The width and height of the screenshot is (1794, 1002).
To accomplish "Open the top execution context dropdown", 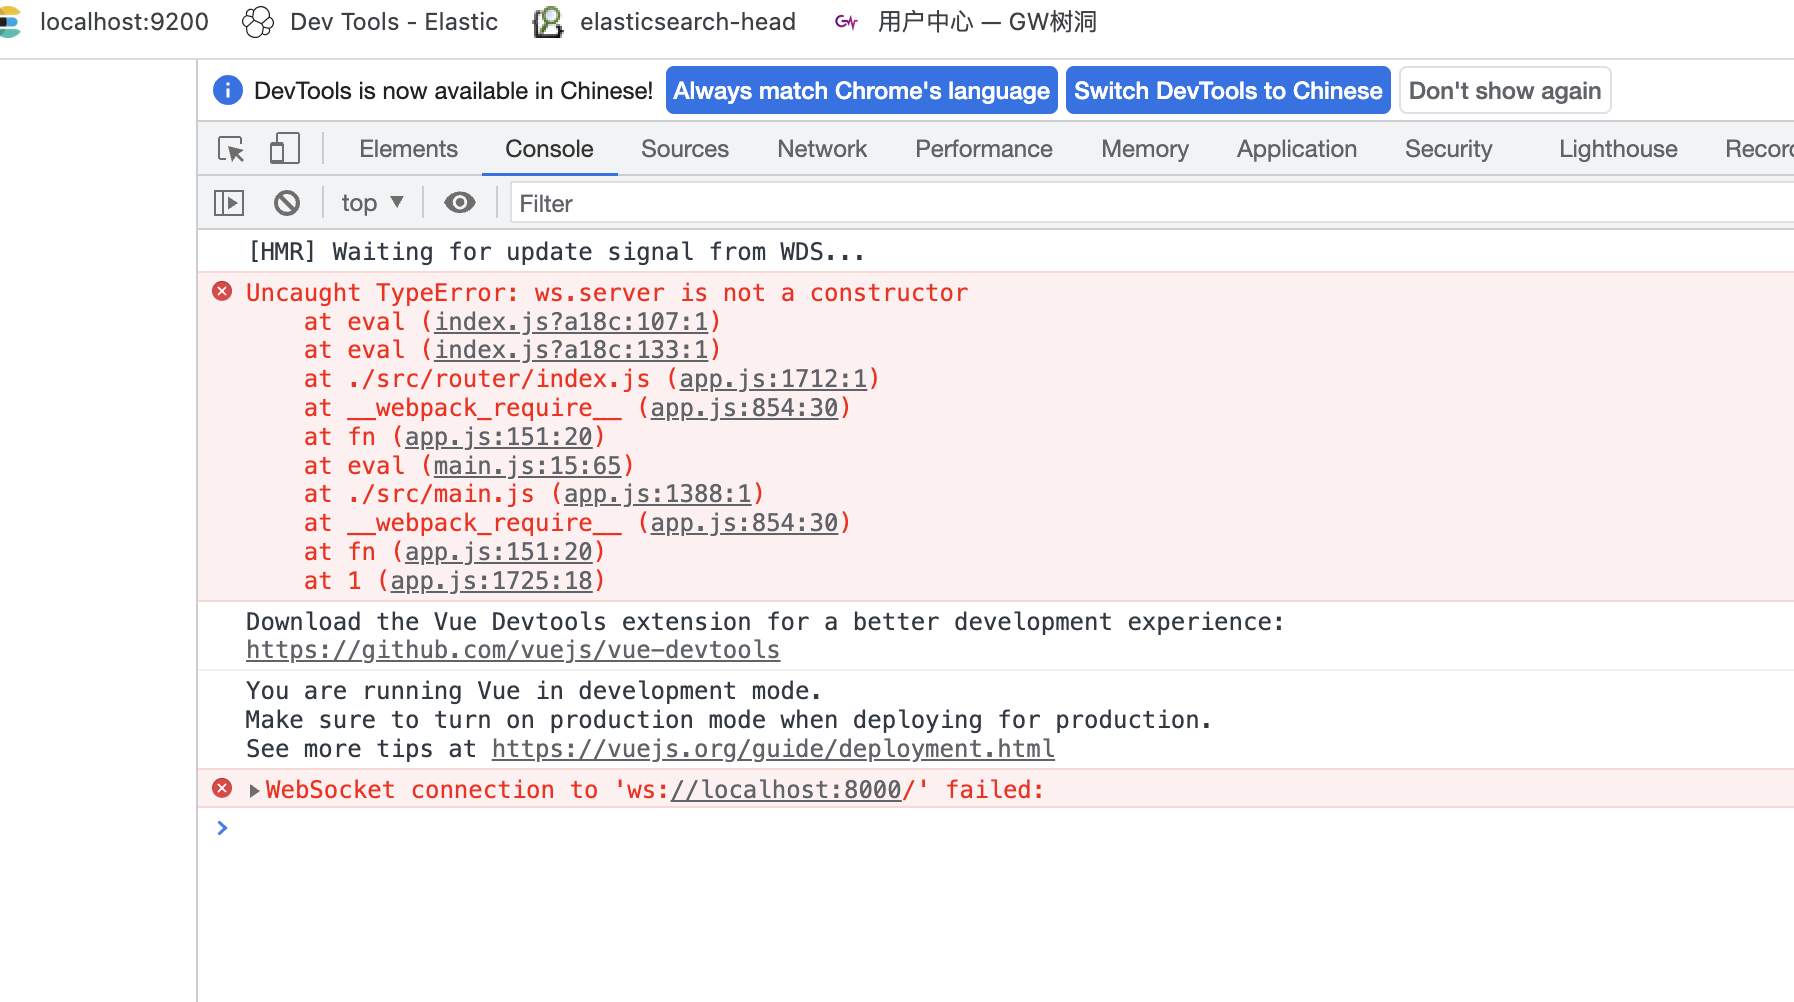I will 371,202.
